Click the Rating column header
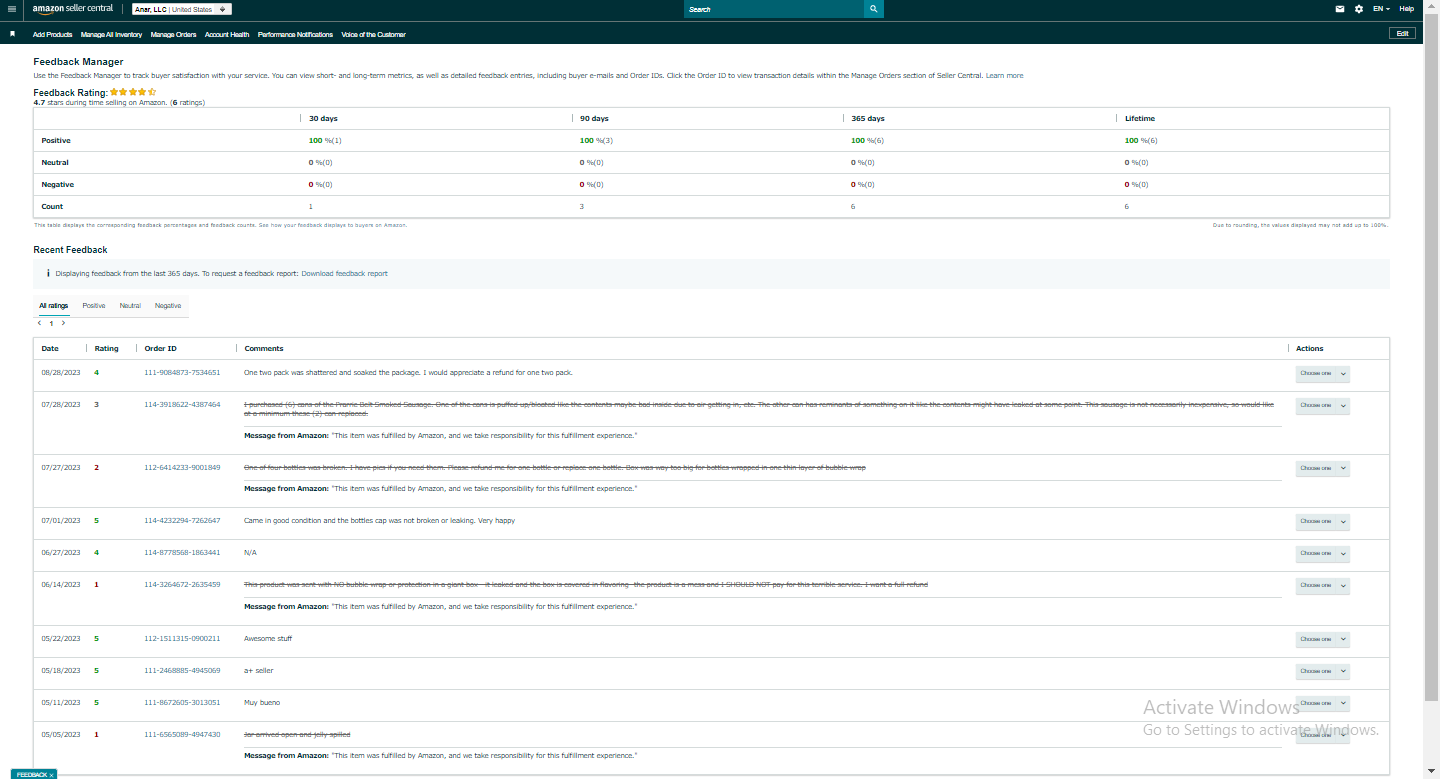 [107, 349]
